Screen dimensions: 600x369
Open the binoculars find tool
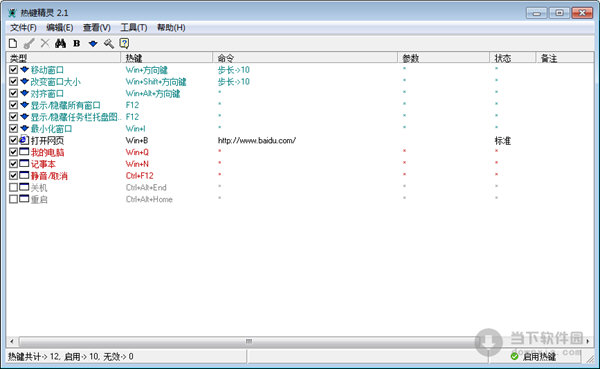click(x=60, y=43)
